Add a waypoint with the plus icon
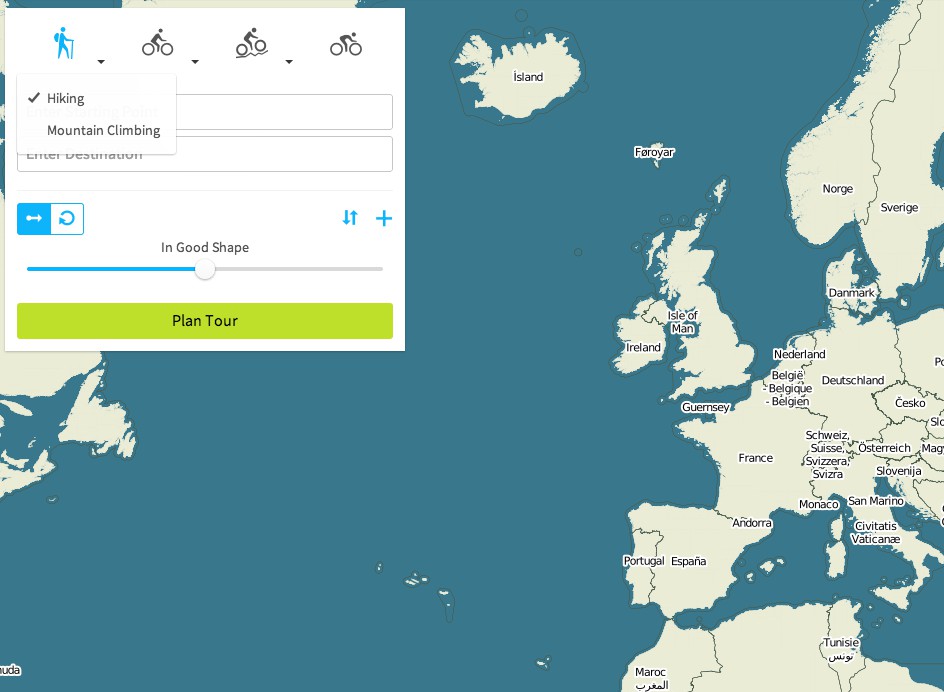The width and height of the screenshot is (944, 692). [x=384, y=218]
